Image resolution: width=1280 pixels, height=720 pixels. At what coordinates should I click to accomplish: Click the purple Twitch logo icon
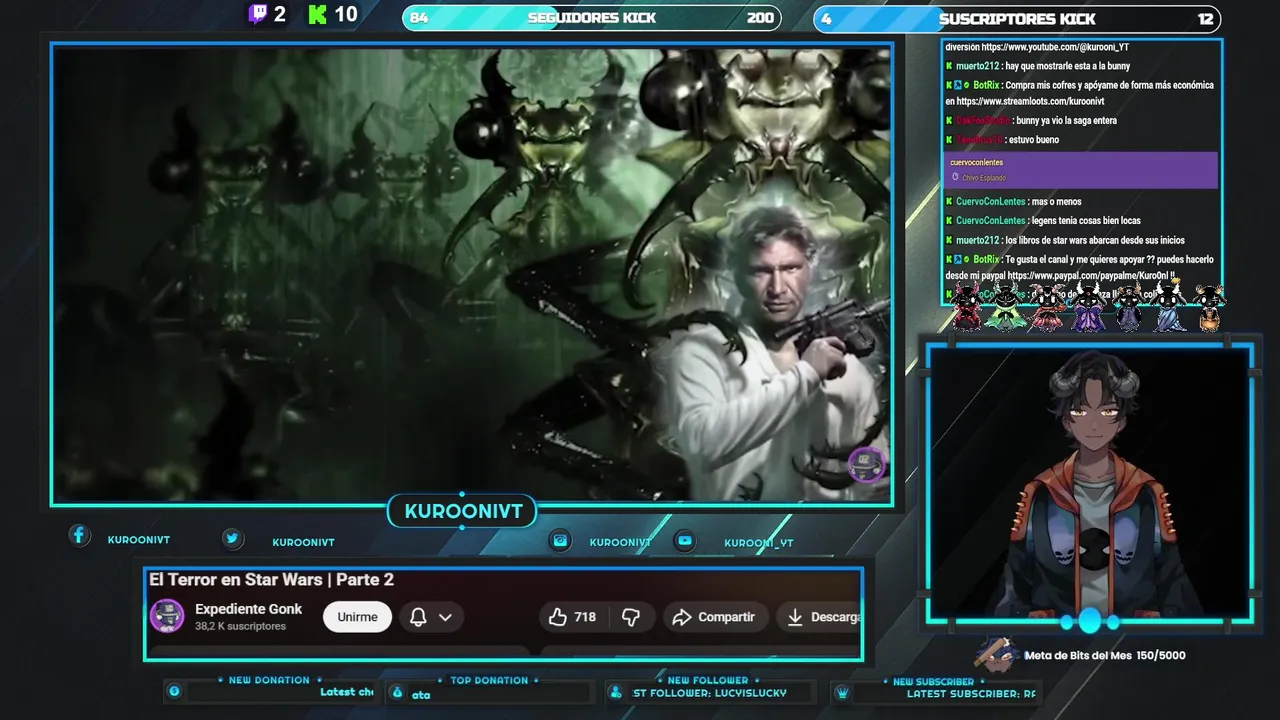click(258, 14)
